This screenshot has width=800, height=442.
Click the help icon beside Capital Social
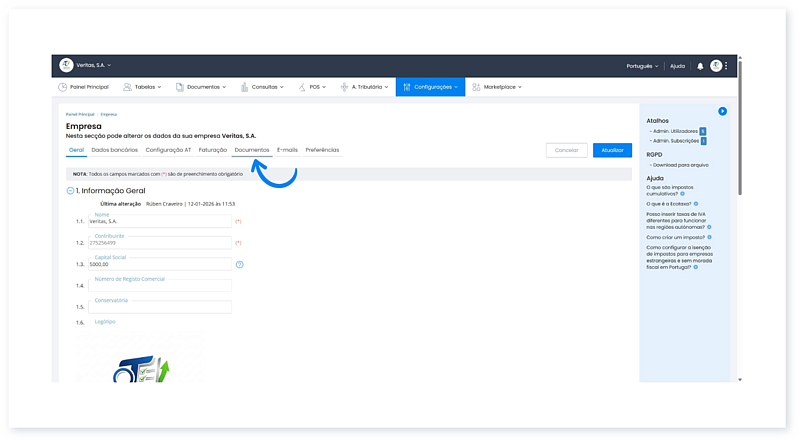pyautogui.click(x=240, y=264)
